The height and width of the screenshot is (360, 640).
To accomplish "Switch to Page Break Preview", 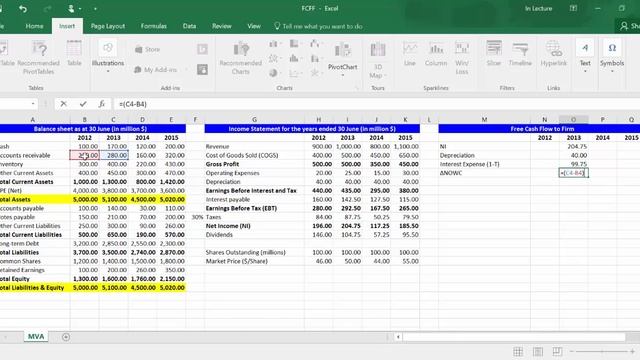I will 557,351.
